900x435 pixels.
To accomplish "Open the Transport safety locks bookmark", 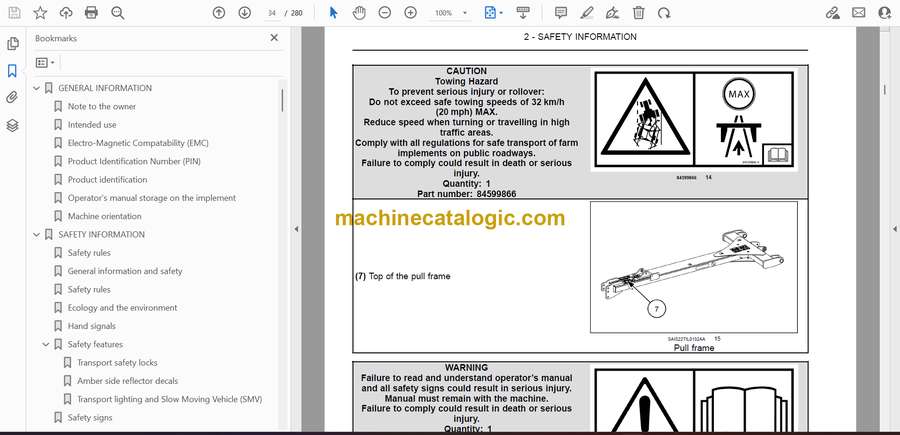I will (x=117, y=363).
